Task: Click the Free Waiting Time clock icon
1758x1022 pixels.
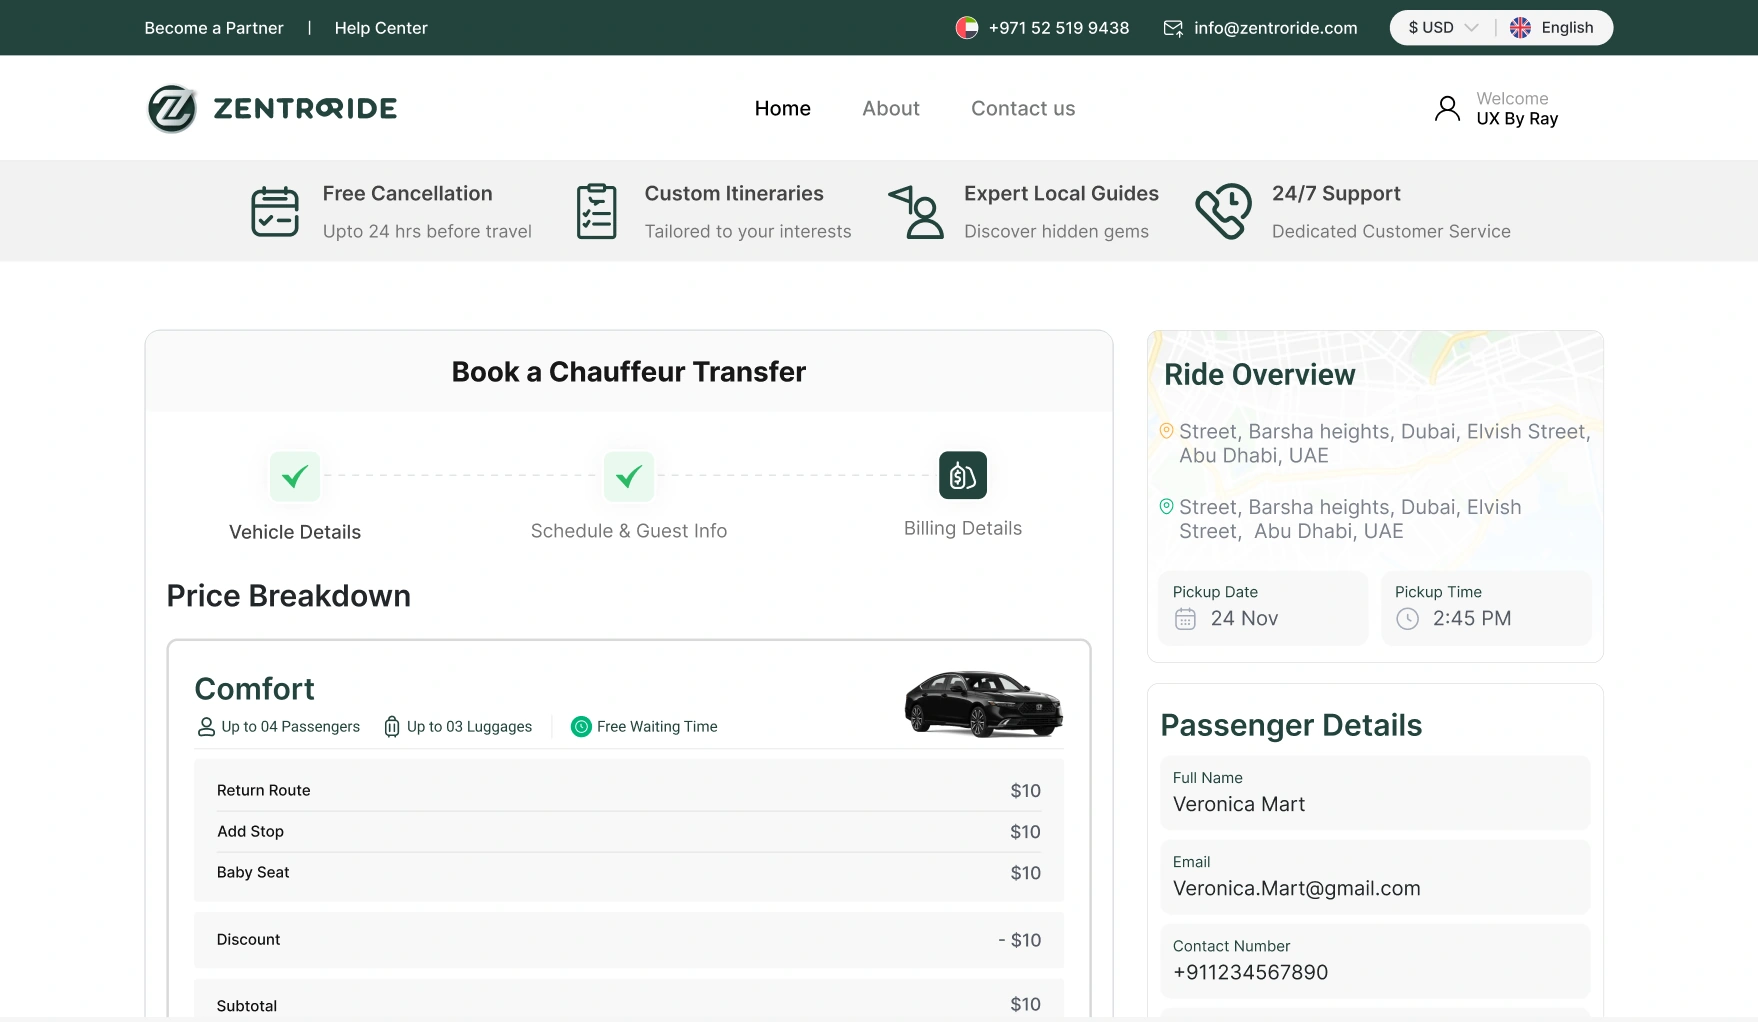Action: point(581,727)
